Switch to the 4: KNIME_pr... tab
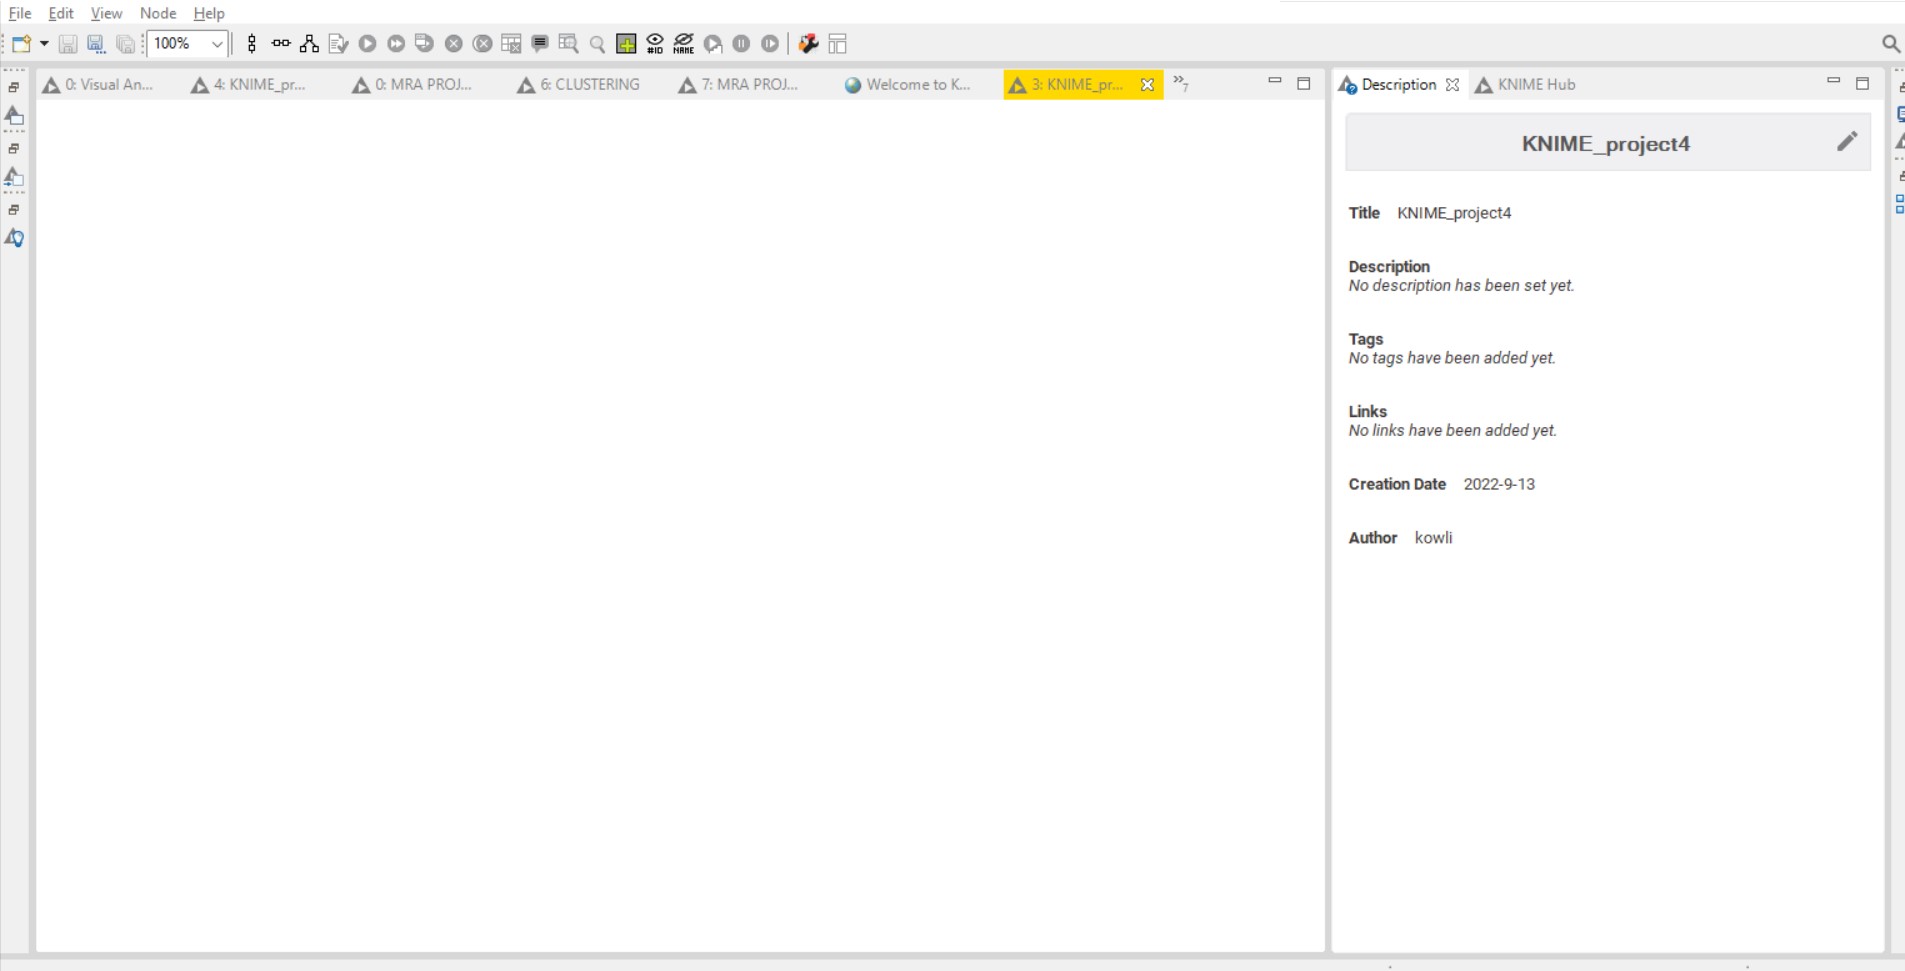 click(249, 85)
